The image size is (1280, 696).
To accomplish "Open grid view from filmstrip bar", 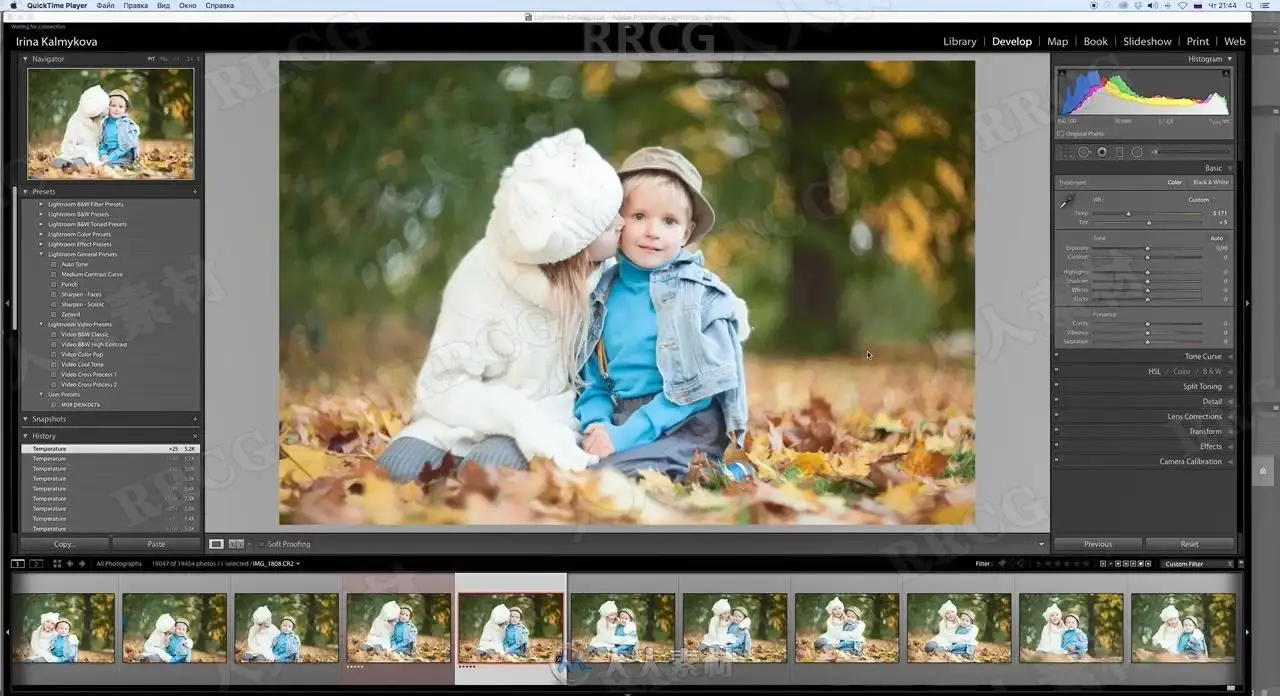I will (56, 564).
